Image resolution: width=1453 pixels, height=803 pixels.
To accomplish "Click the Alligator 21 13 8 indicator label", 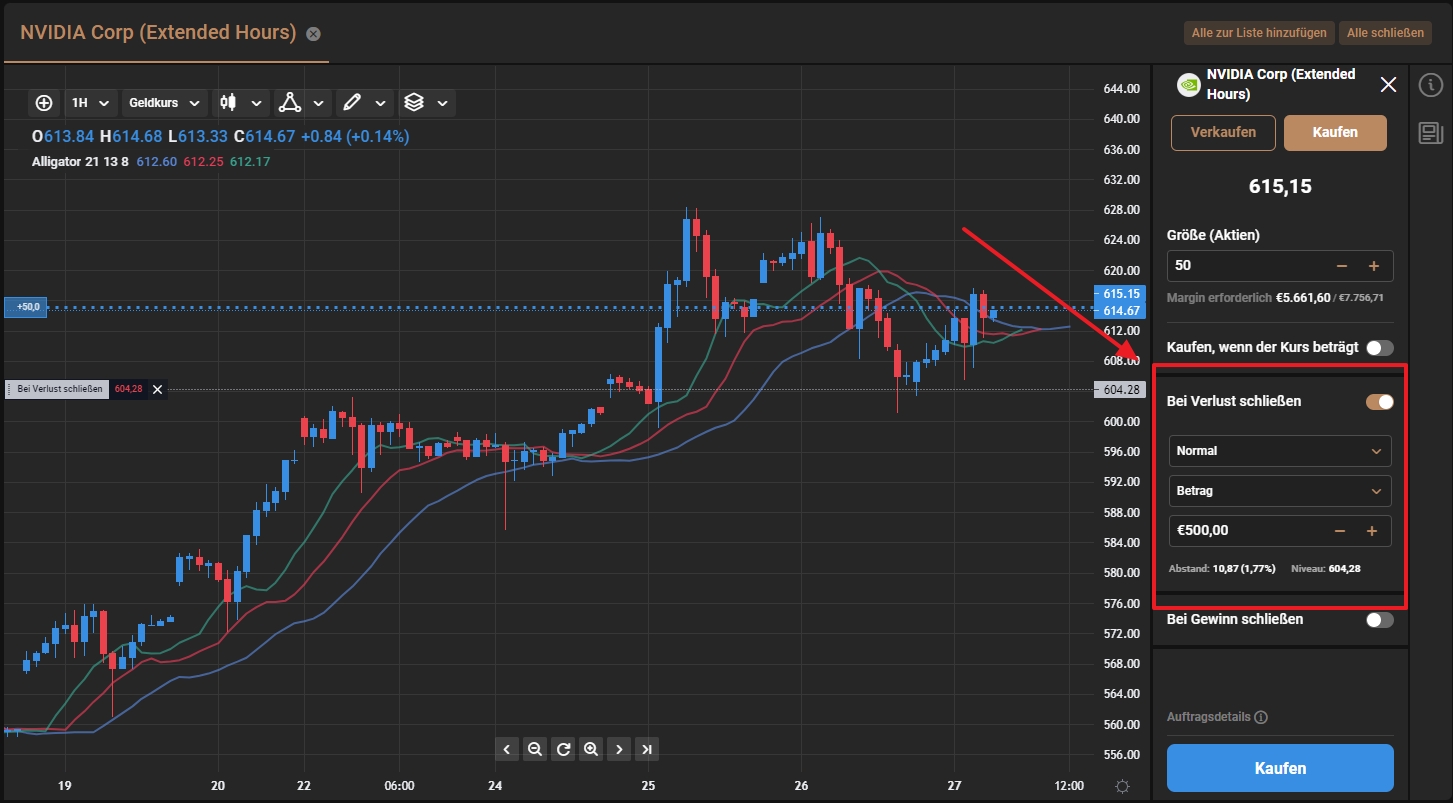I will pyautogui.click(x=81, y=161).
